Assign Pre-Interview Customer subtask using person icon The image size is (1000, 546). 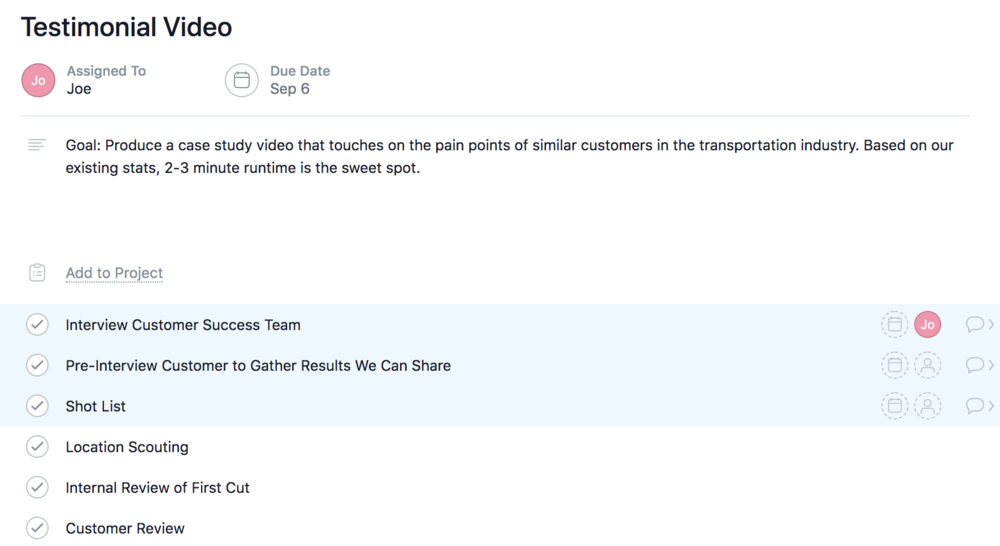[x=928, y=365]
